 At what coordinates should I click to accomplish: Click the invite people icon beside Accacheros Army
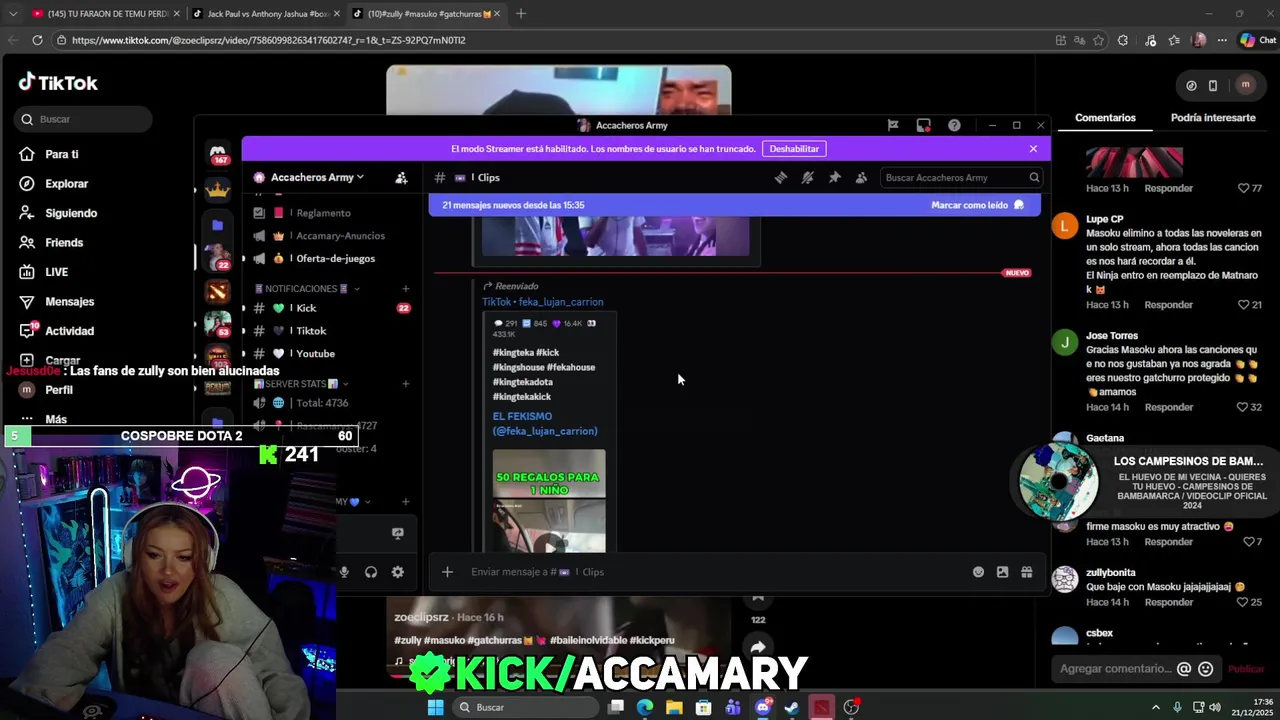(401, 177)
